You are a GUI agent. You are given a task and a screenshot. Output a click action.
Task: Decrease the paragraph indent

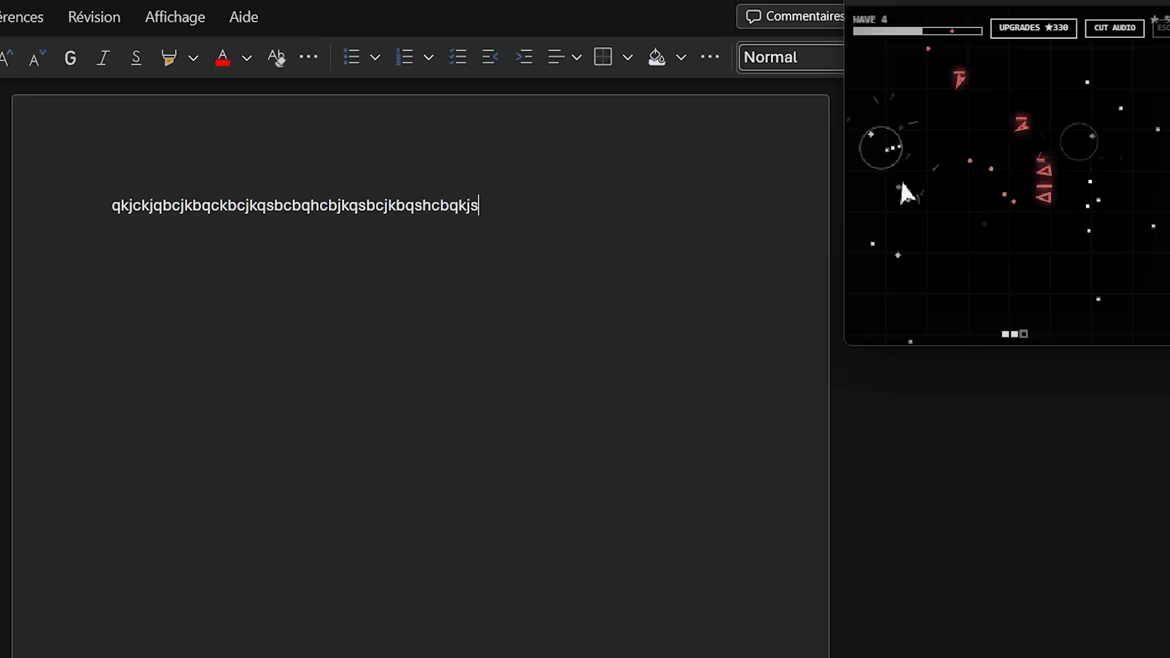pos(490,57)
